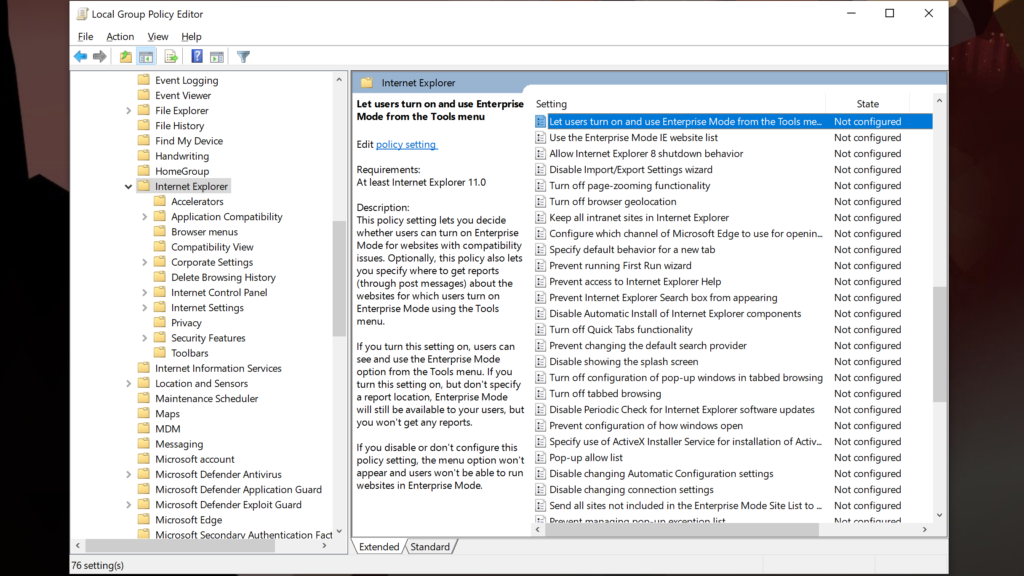This screenshot has height=576, width=1024.
Task: Select the Compatibility View folder
Action: (212, 247)
